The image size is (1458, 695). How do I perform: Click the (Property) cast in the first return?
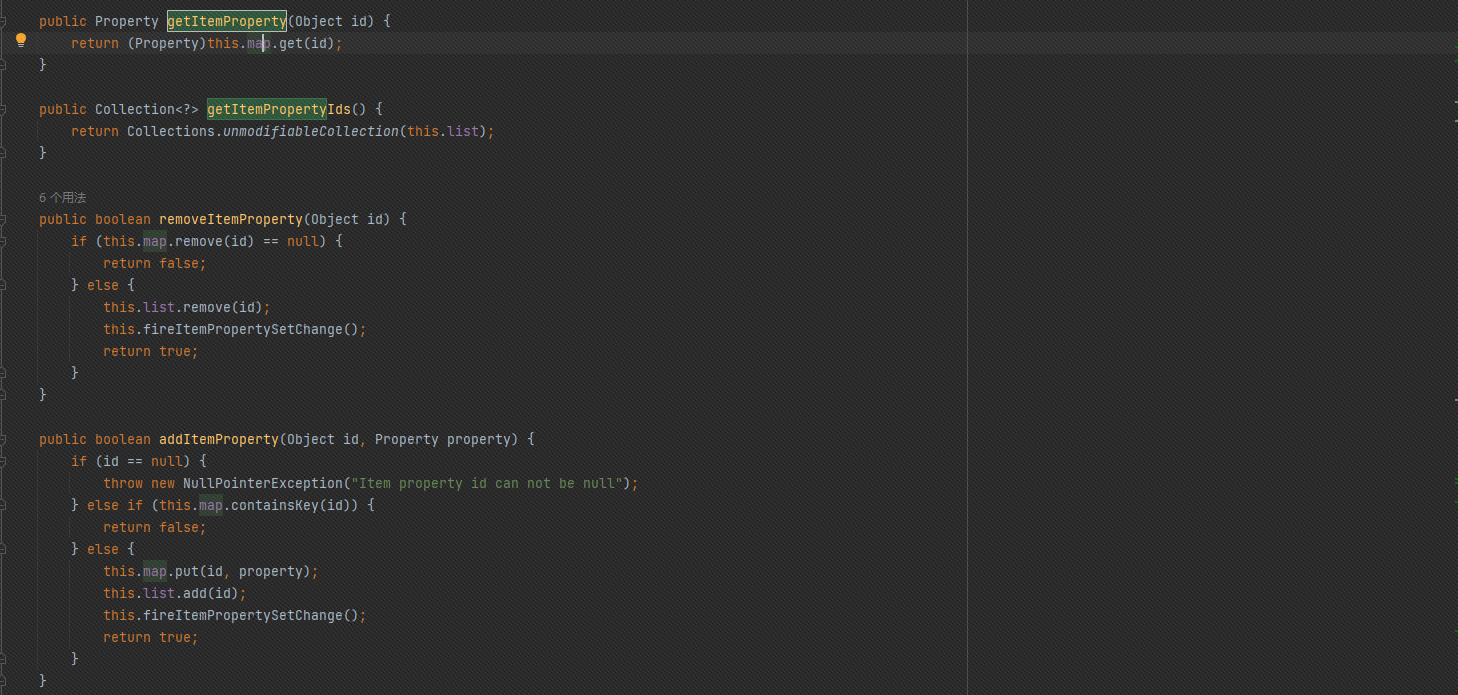[x=167, y=43]
